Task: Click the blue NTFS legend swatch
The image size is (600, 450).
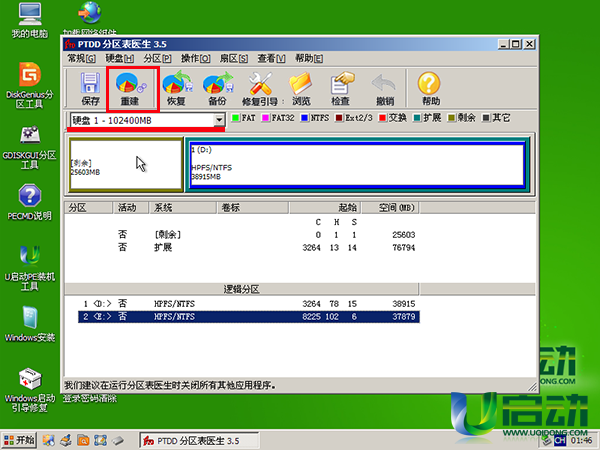Action: (x=305, y=117)
